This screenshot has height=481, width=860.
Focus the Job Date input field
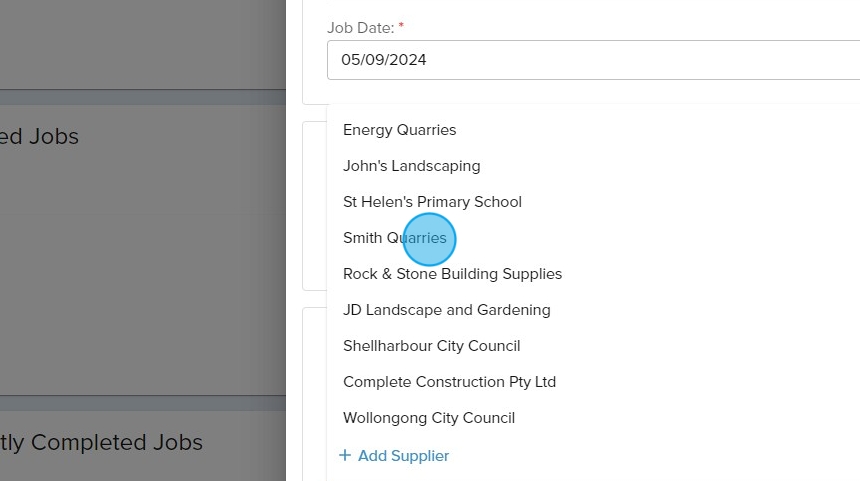[590, 60]
